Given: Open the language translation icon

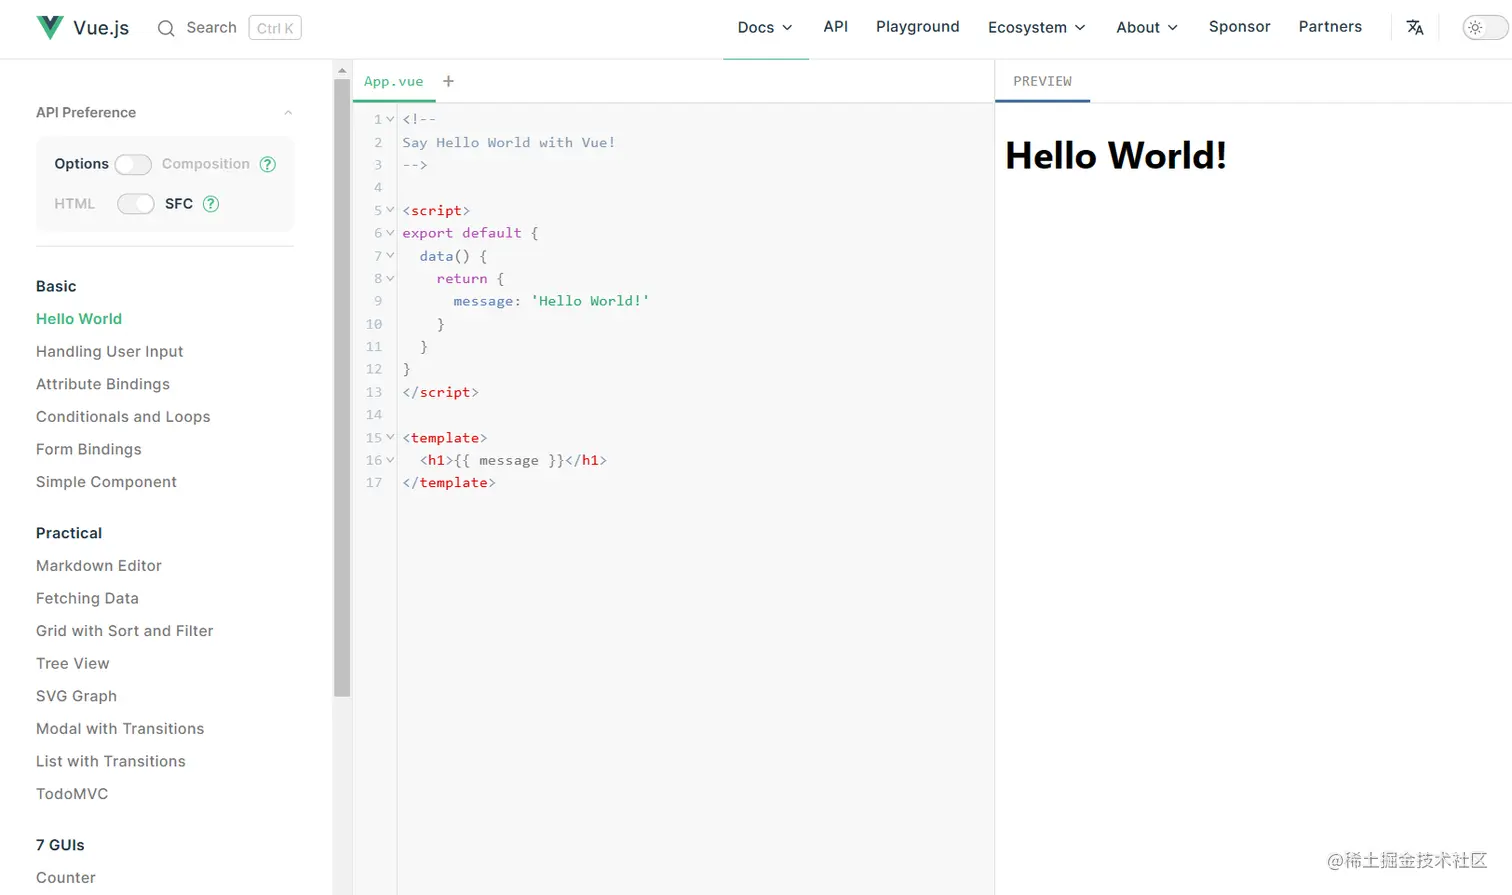Looking at the screenshot, I should pyautogui.click(x=1415, y=27).
